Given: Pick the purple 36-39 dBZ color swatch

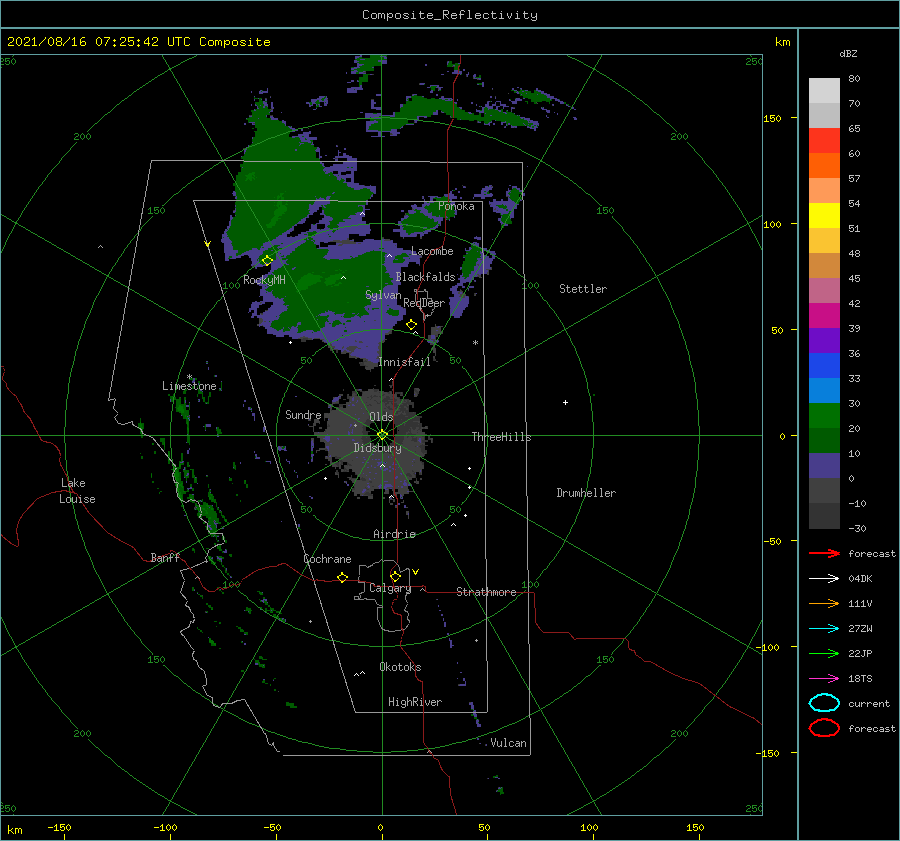Looking at the screenshot, I should click(824, 341).
